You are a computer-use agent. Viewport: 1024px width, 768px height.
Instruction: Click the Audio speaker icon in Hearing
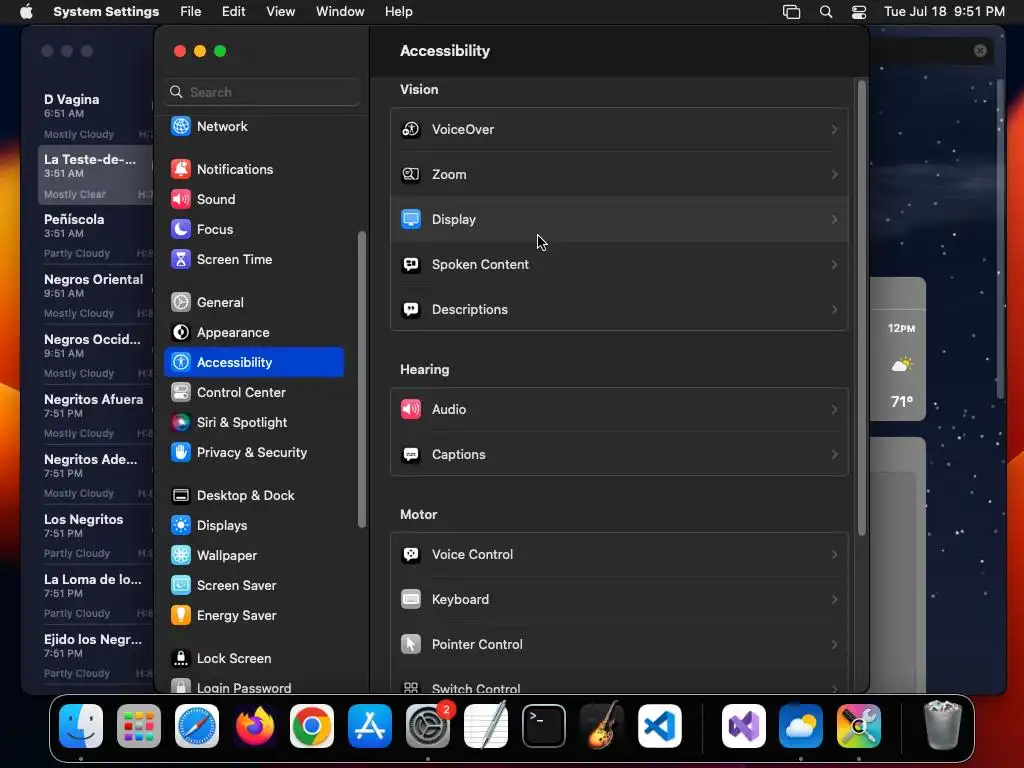click(411, 409)
